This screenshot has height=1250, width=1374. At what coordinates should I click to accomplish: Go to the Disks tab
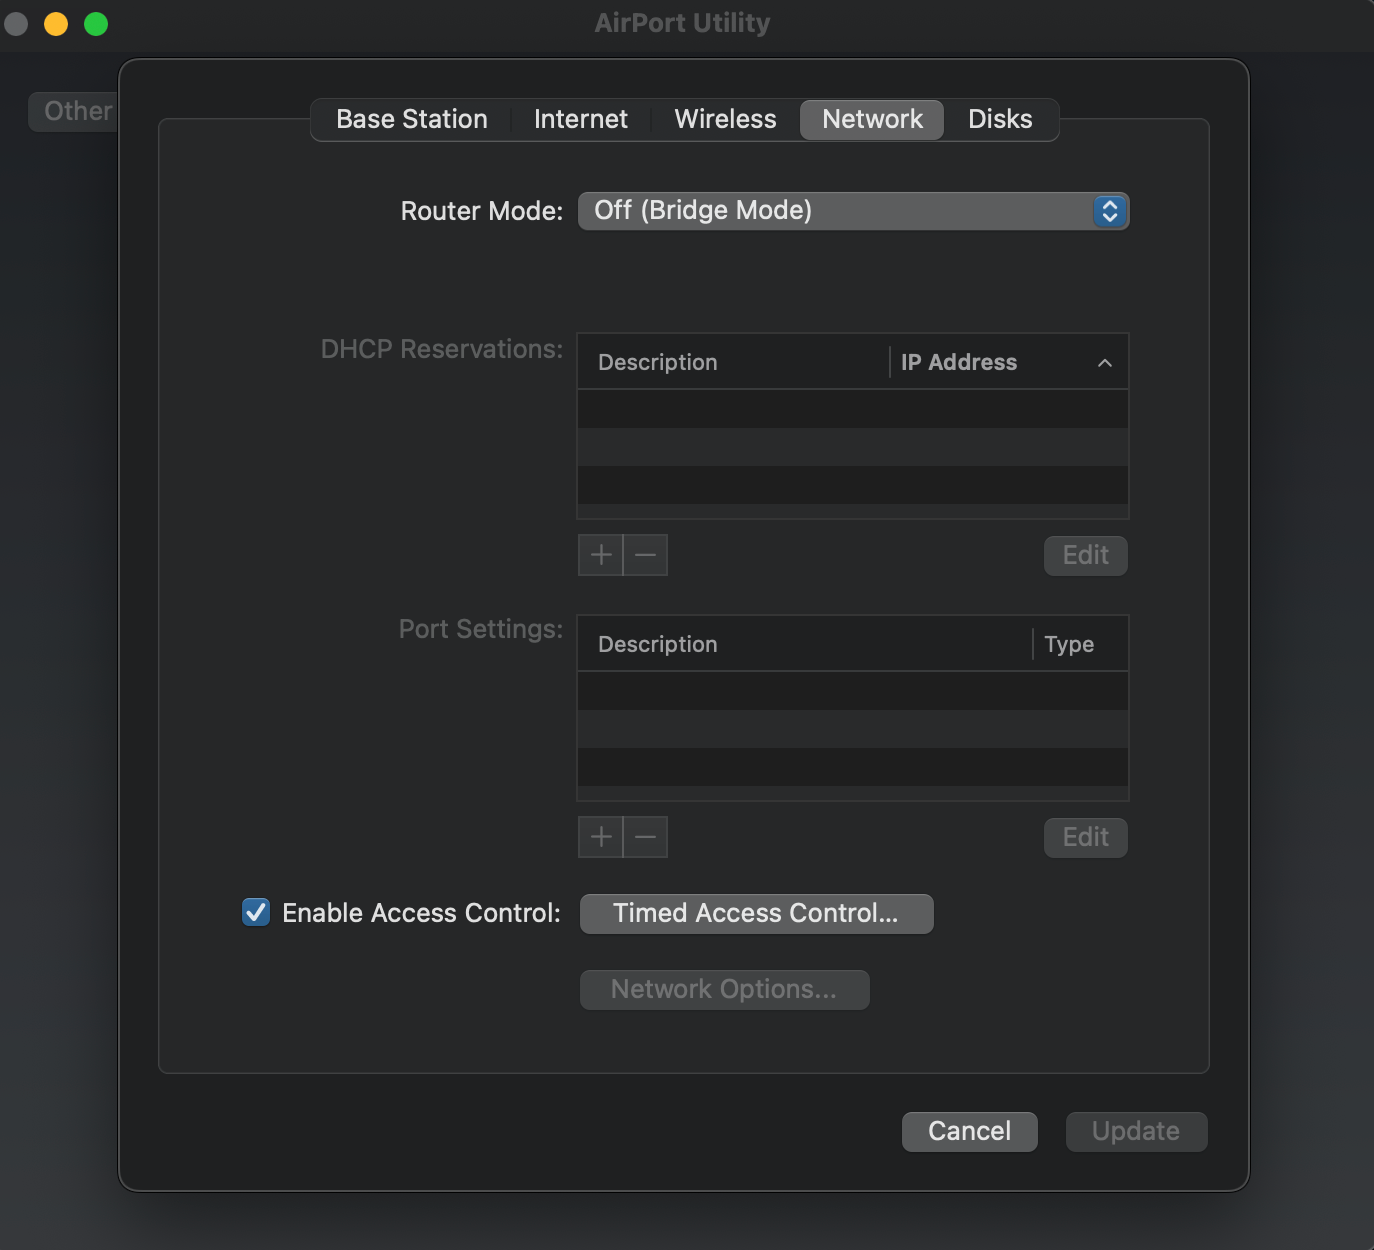click(x=1000, y=119)
